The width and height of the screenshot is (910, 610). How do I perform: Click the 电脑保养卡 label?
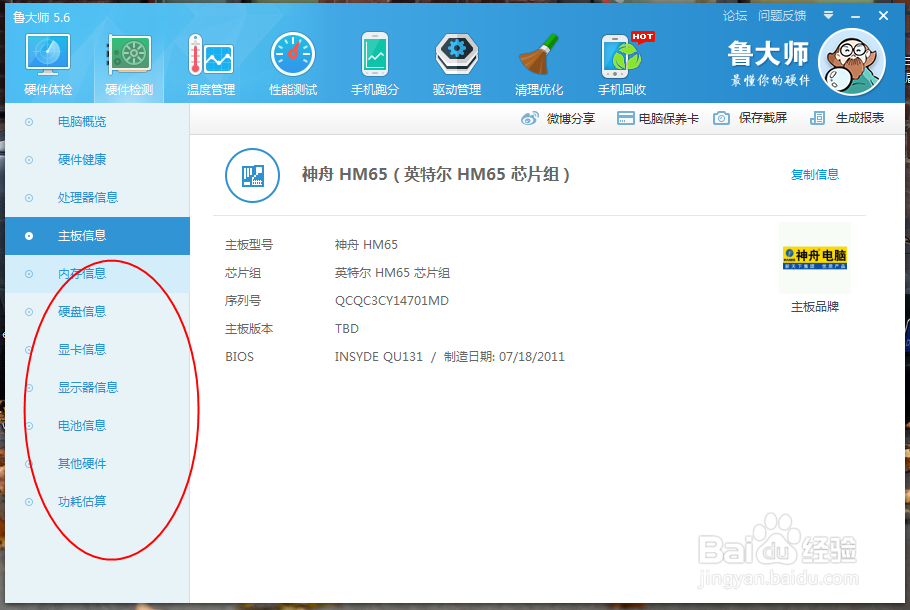point(669,119)
